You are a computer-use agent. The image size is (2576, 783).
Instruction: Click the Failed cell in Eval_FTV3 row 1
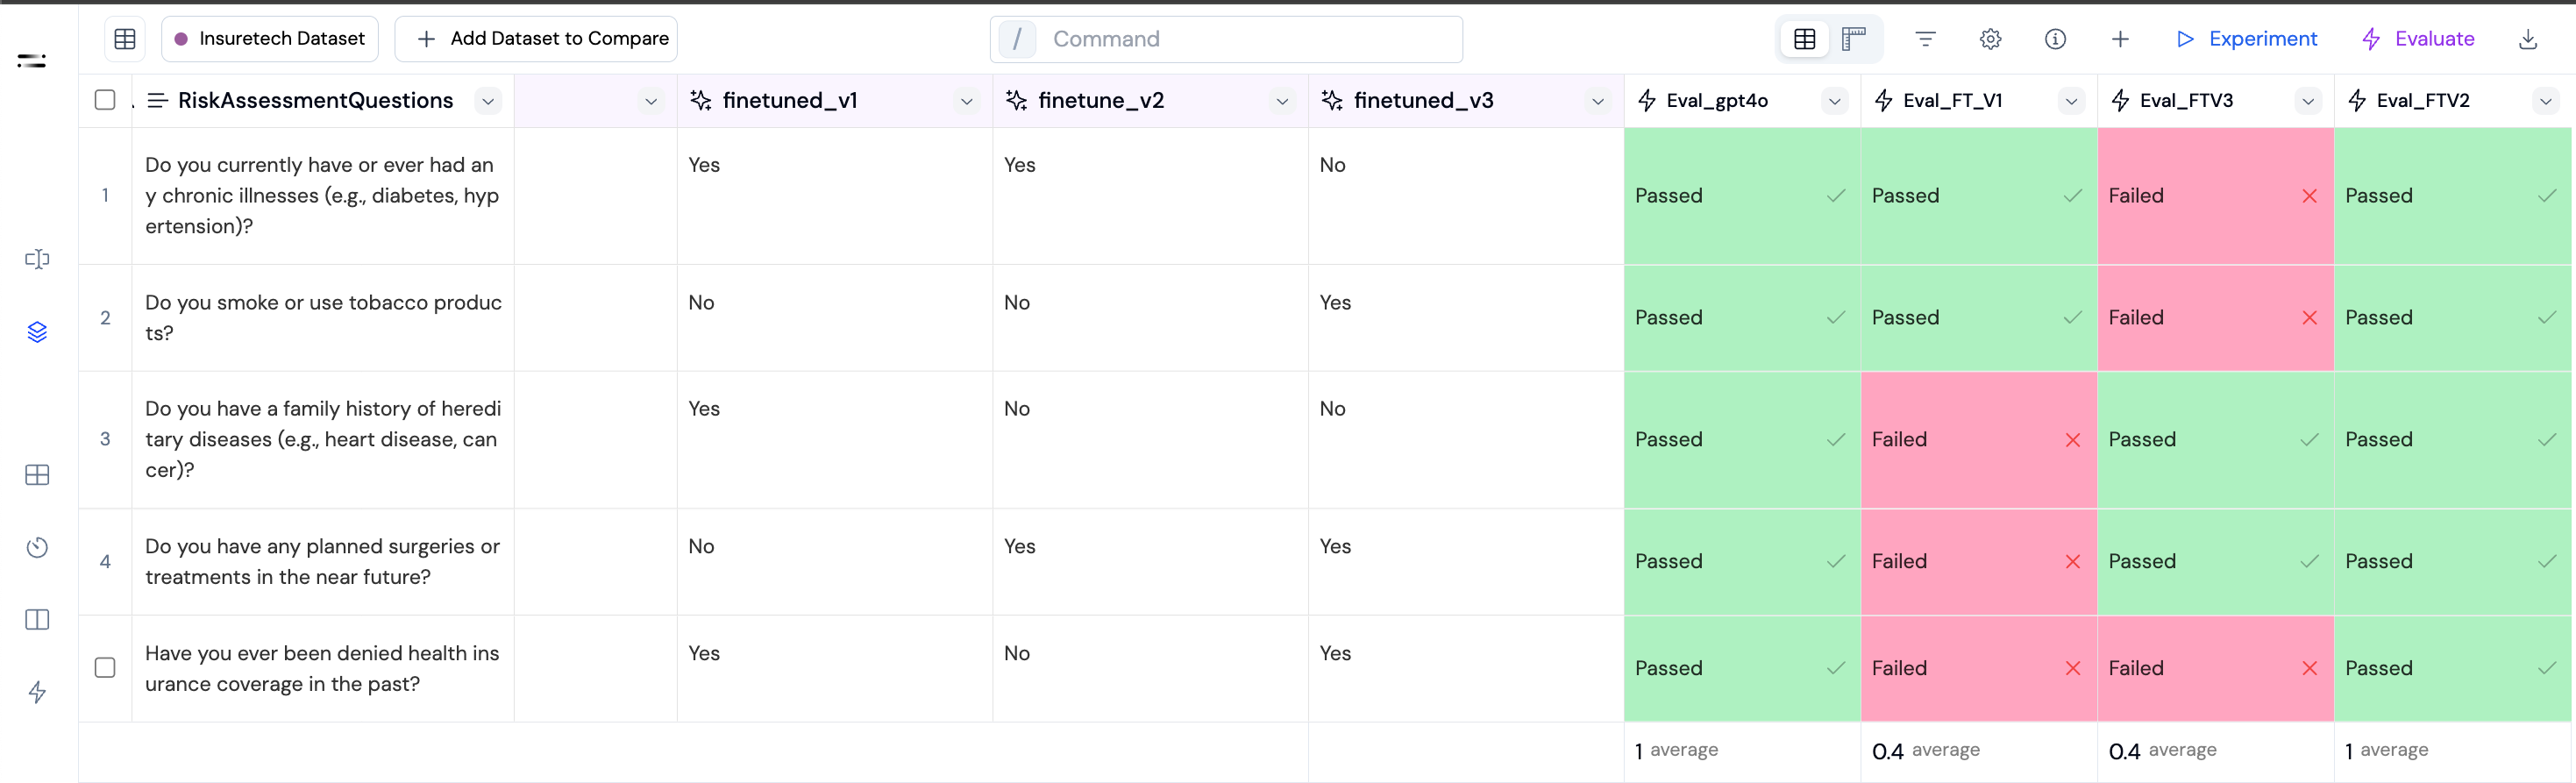coord(2214,196)
